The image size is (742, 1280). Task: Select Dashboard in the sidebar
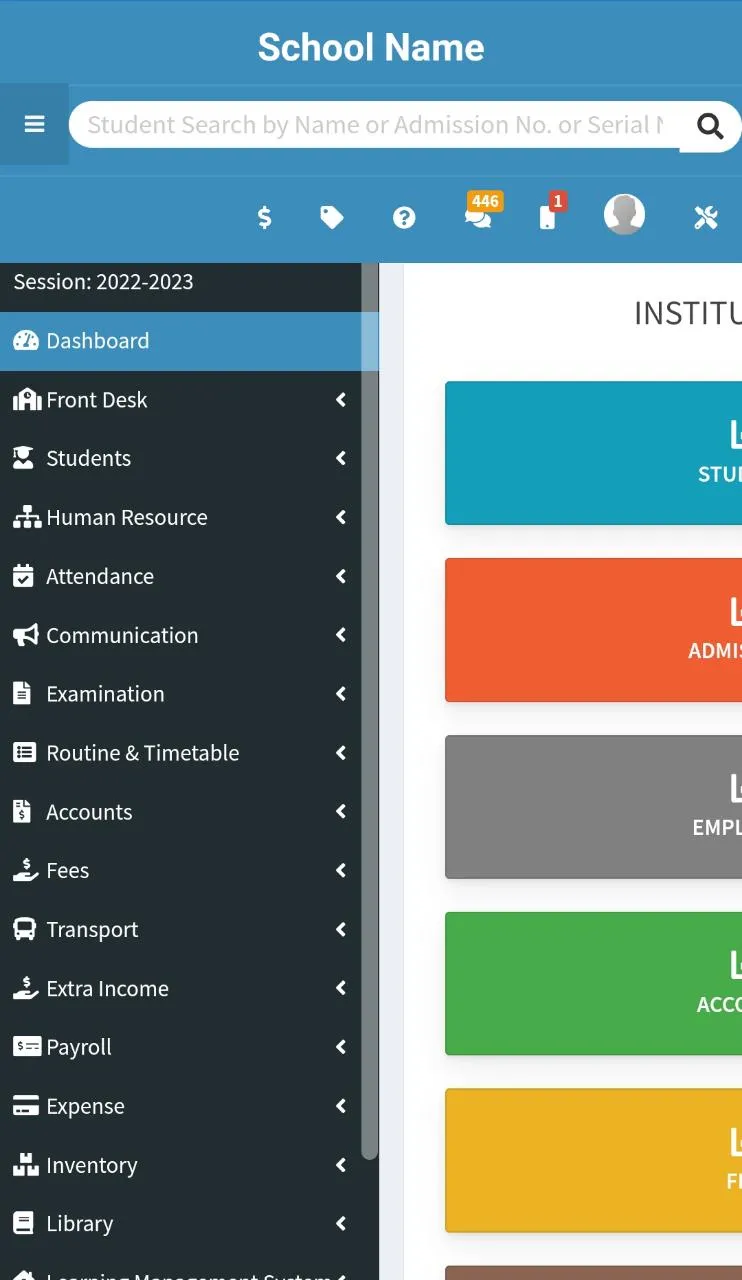tap(189, 341)
